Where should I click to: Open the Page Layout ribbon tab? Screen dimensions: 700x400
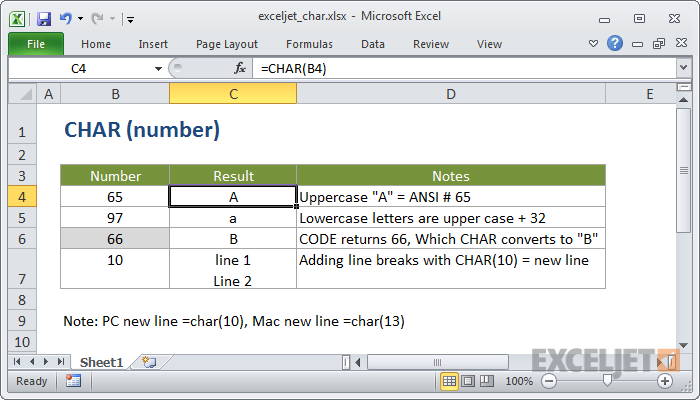tap(229, 44)
